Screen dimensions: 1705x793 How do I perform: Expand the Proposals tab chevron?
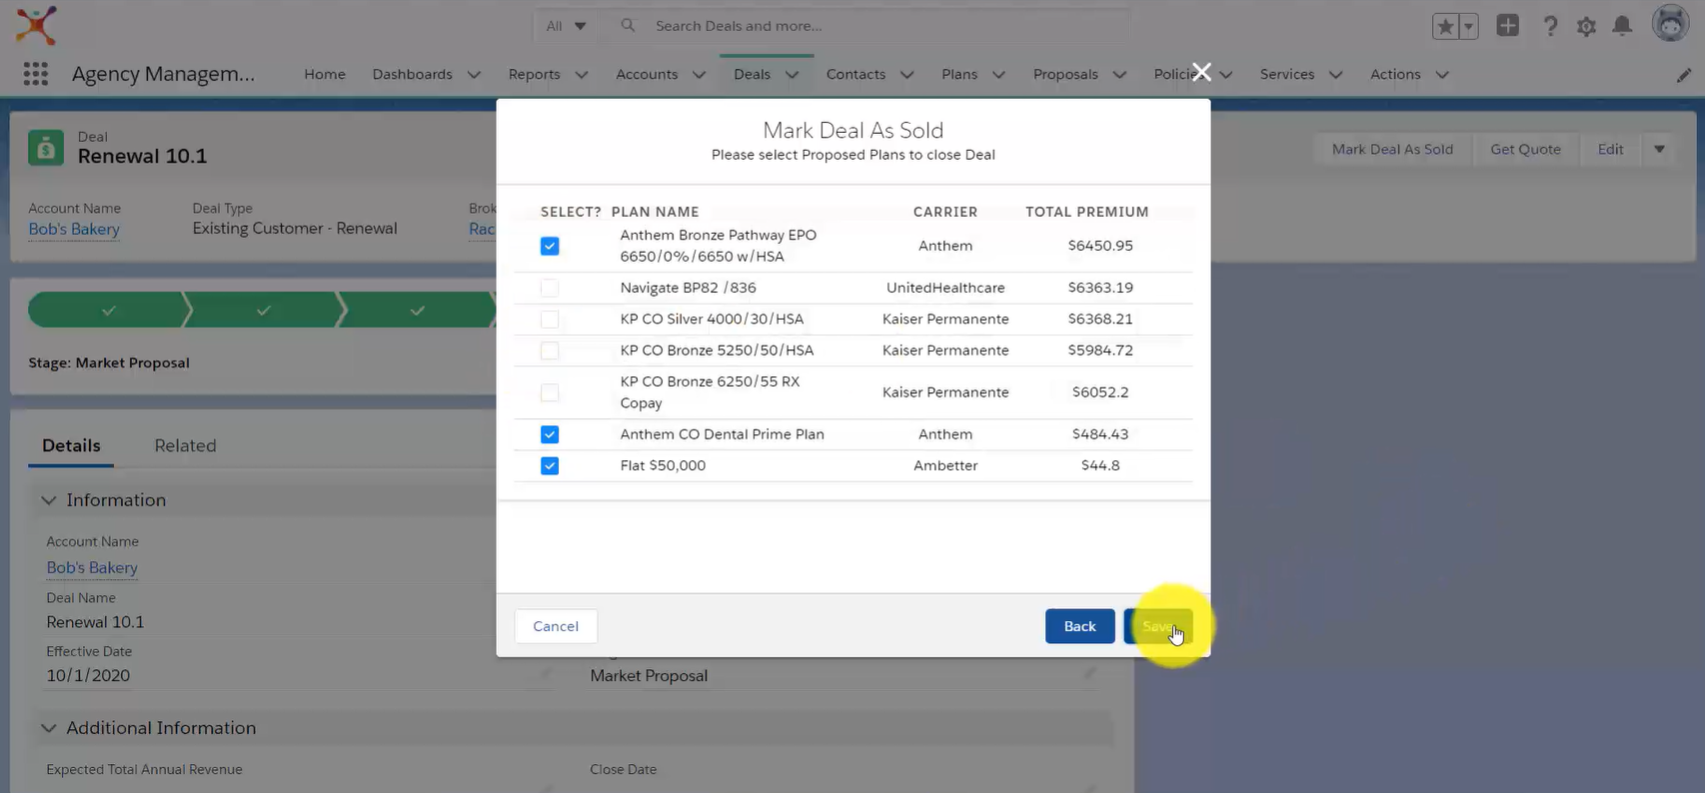pos(1120,75)
